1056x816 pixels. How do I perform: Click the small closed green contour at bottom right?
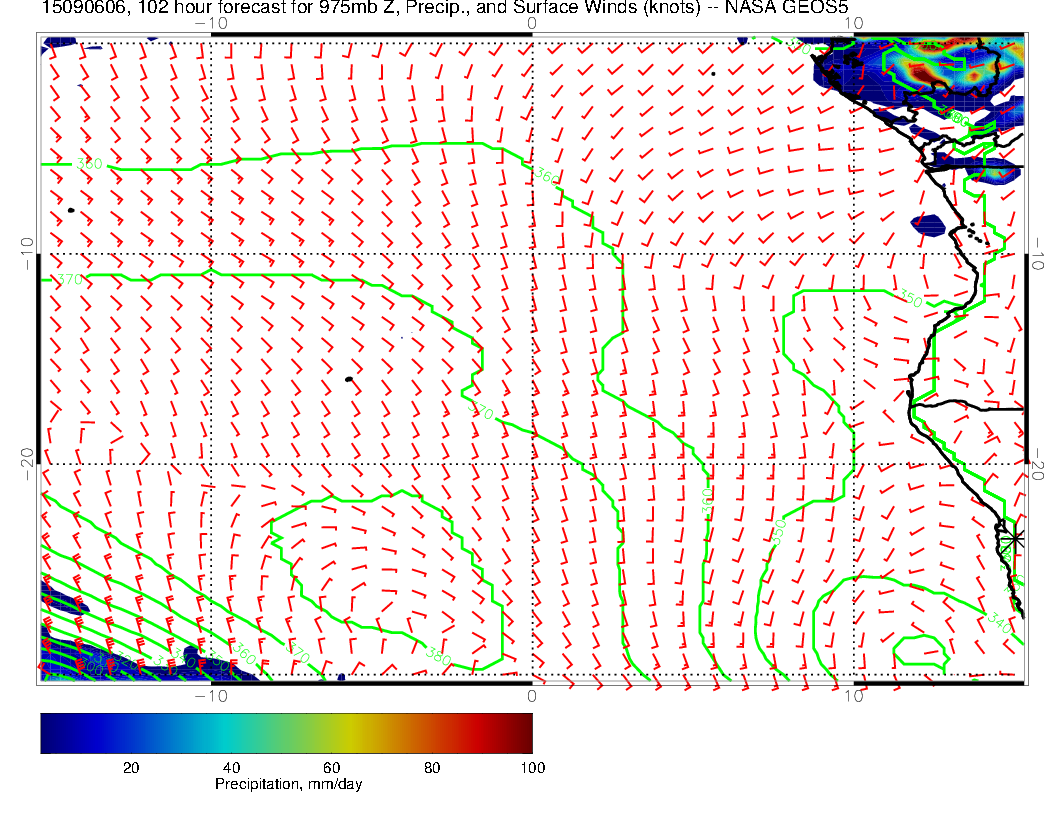[921, 650]
